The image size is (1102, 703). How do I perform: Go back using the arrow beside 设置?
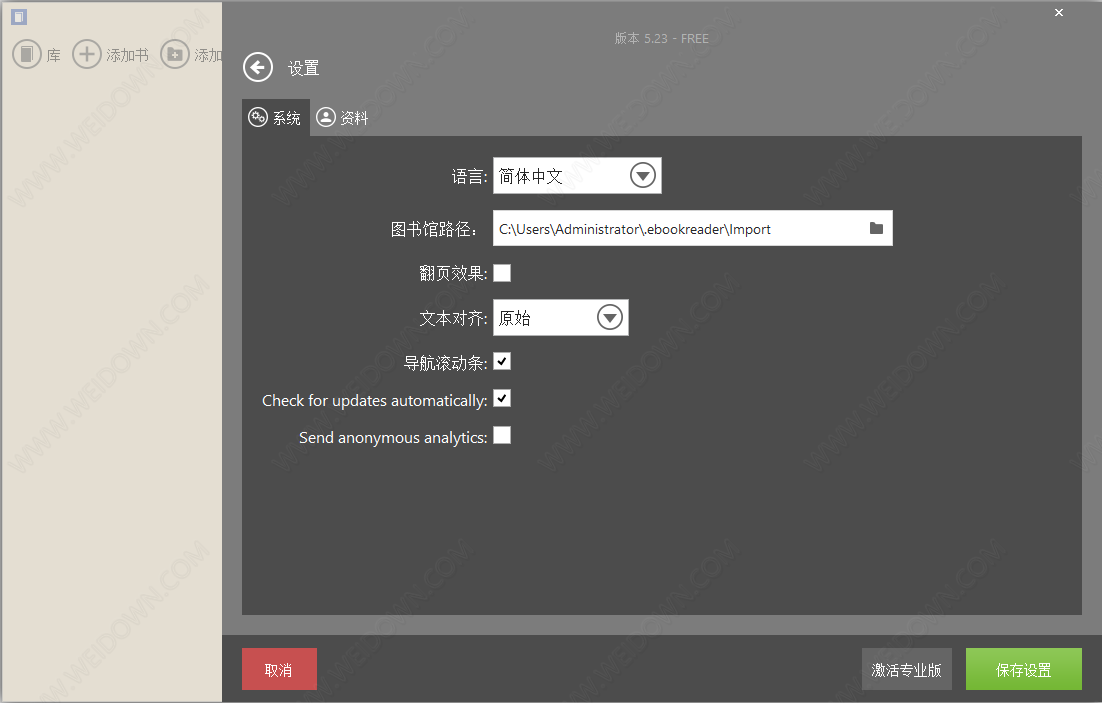click(258, 67)
